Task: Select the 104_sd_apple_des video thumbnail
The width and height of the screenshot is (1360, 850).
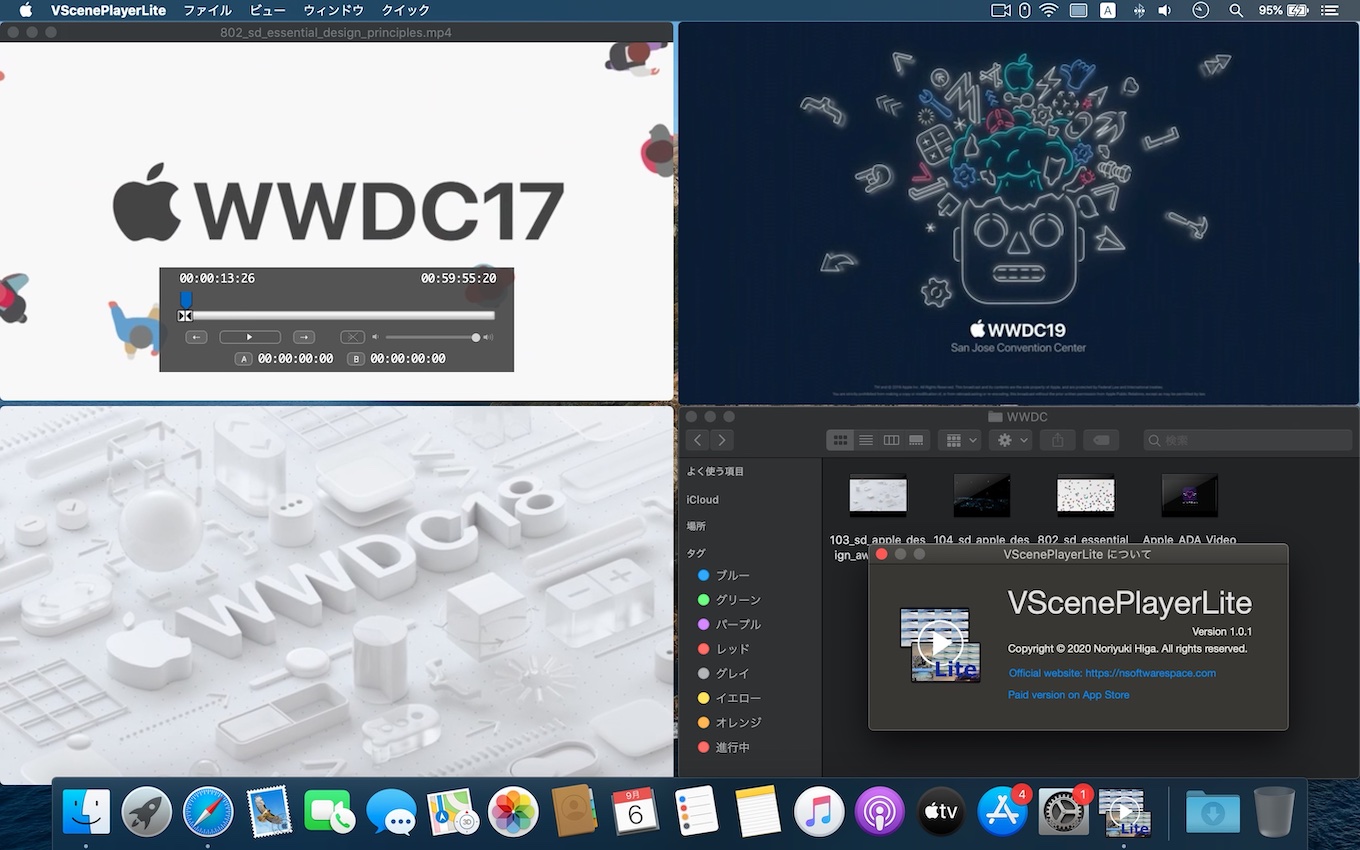Action: pyautogui.click(x=981, y=495)
